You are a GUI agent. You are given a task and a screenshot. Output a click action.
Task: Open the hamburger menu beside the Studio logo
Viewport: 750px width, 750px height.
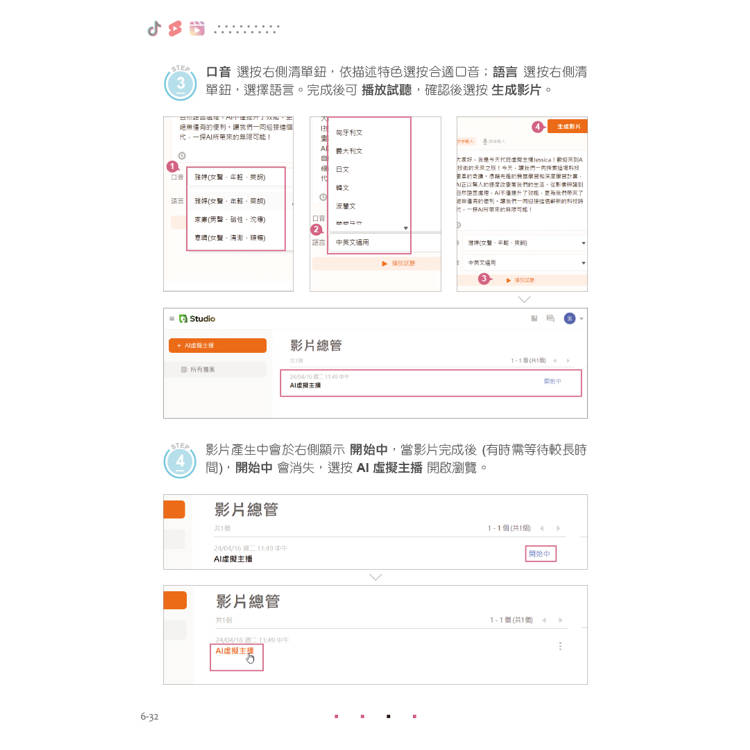click(172, 319)
